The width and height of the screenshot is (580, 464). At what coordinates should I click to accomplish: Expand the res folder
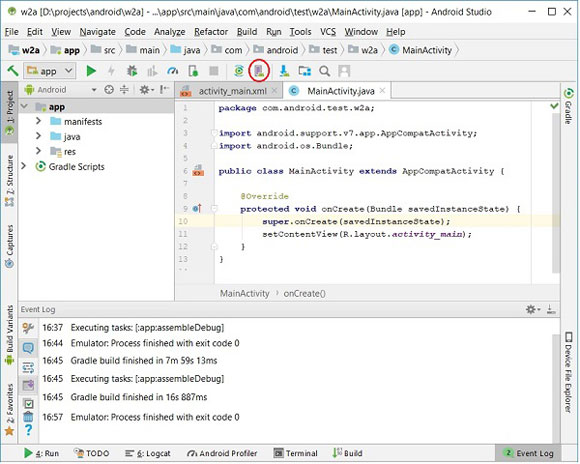point(38,151)
